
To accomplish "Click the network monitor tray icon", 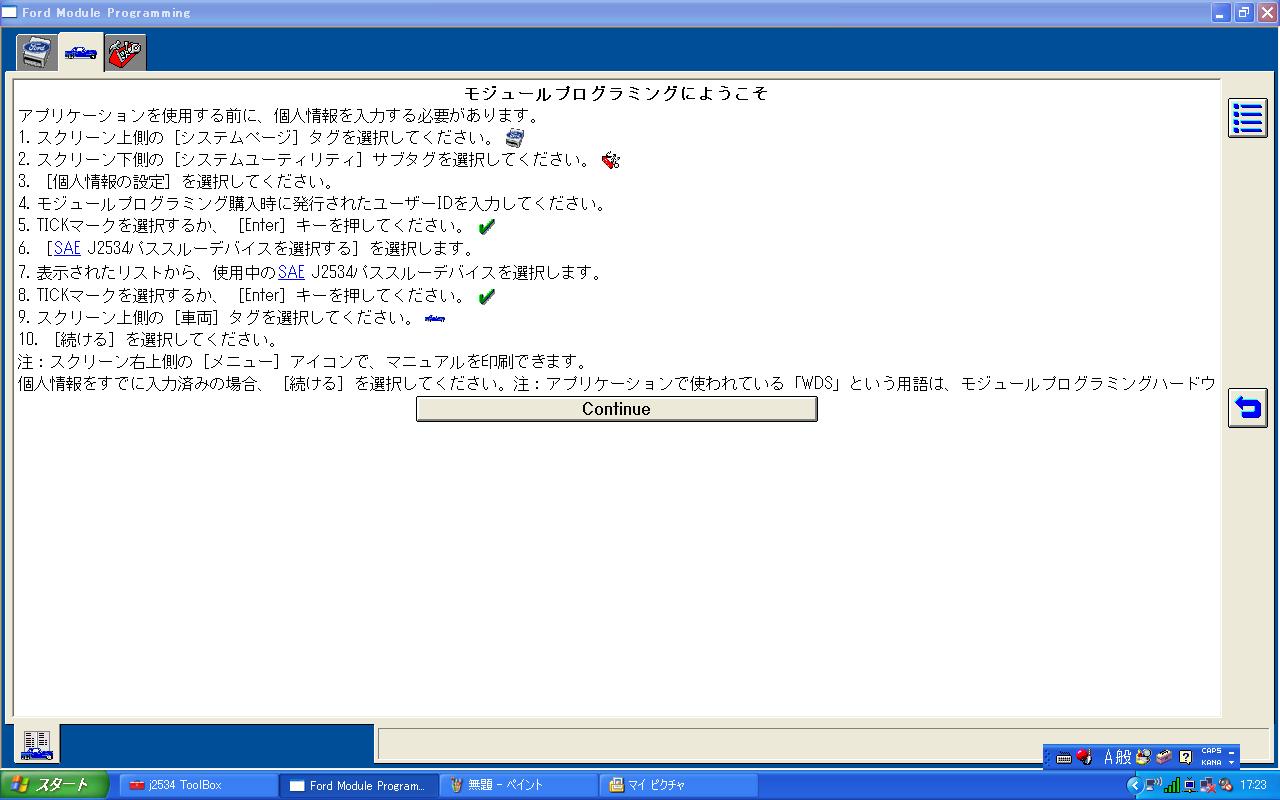I will click(1190, 786).
